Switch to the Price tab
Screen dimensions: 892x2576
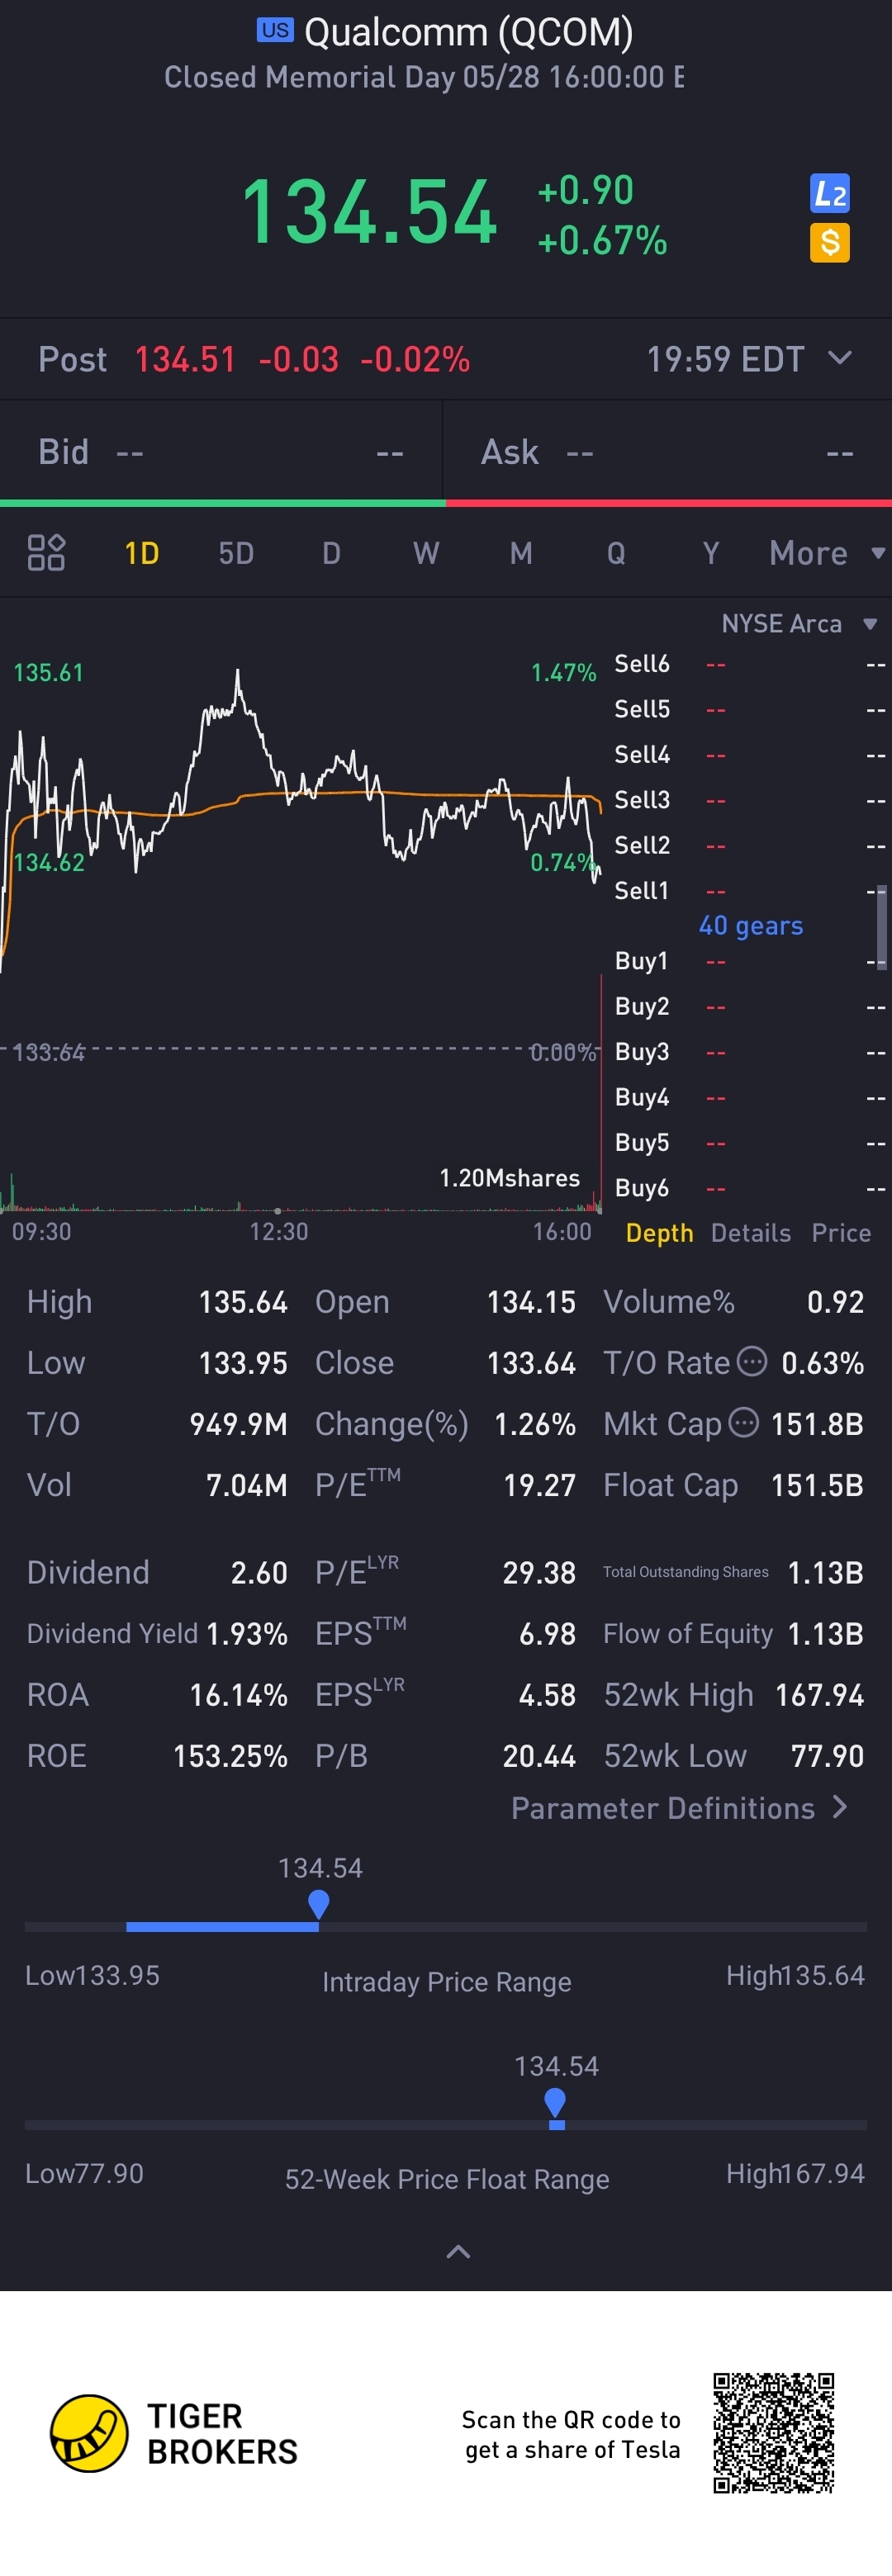841,1232
